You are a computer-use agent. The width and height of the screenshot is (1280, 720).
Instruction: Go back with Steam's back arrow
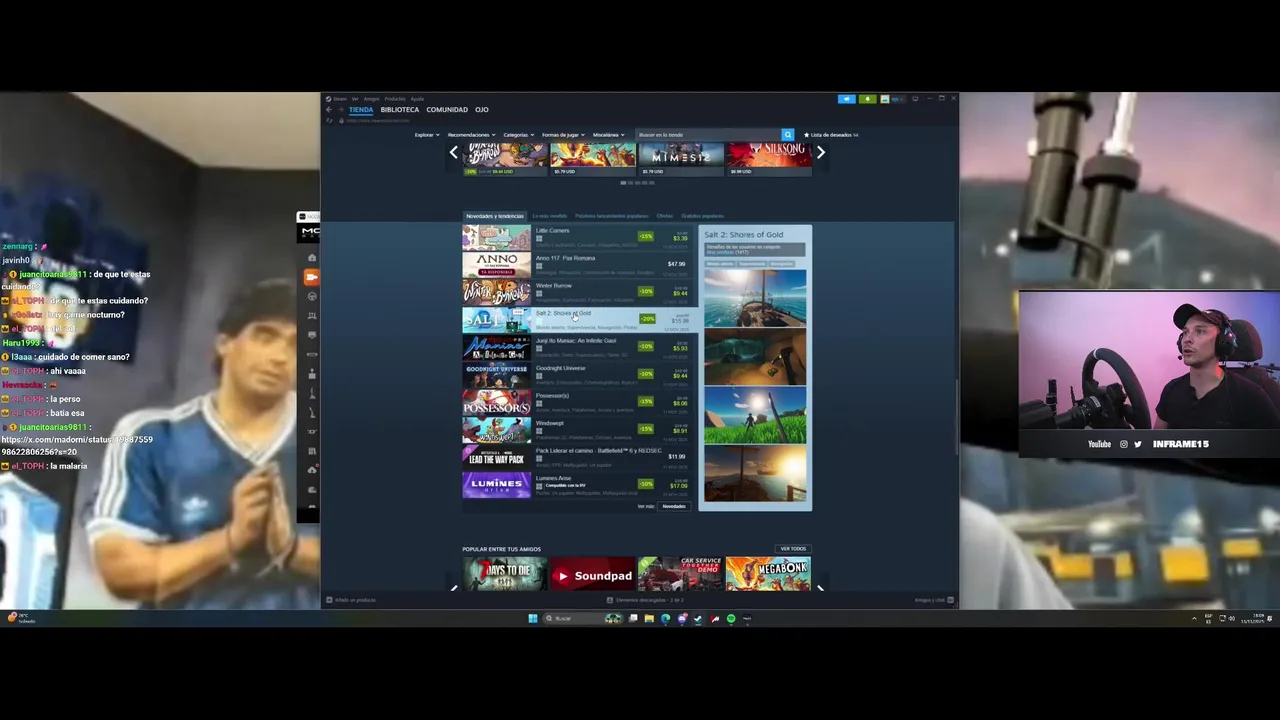[329, 109]
